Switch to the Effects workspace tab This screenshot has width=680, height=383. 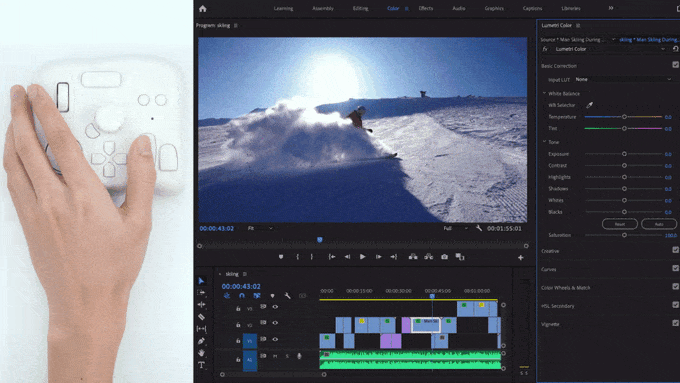[x=426, y=8]
